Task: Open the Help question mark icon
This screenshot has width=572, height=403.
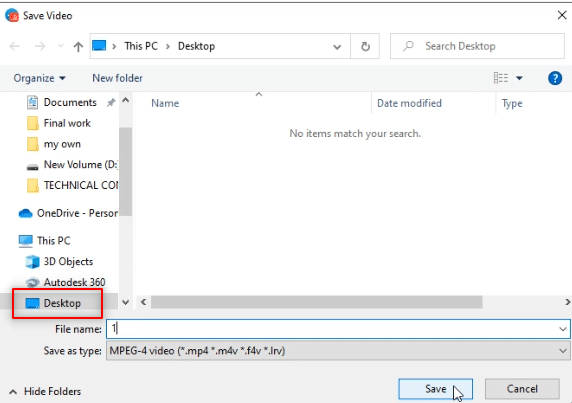Action: [x=555, y=78]
